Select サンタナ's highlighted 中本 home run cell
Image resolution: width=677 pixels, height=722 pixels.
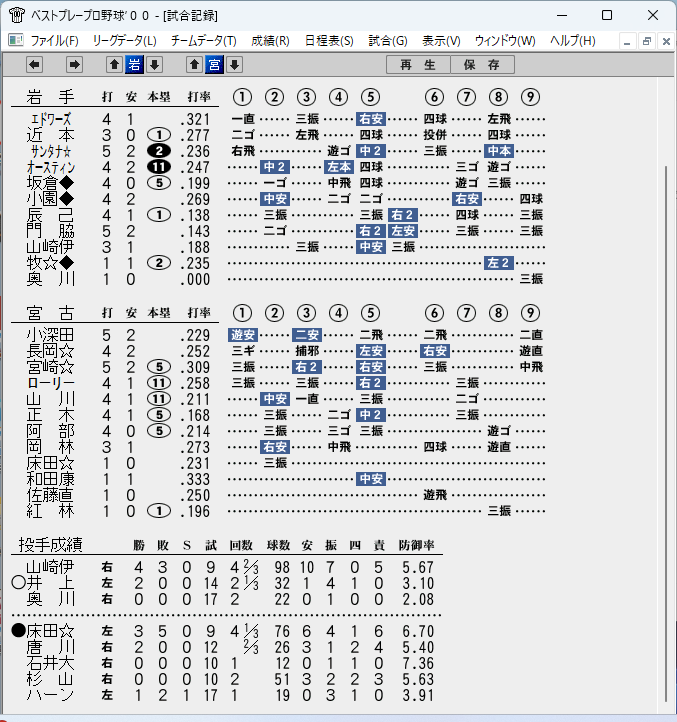point(499,151)
